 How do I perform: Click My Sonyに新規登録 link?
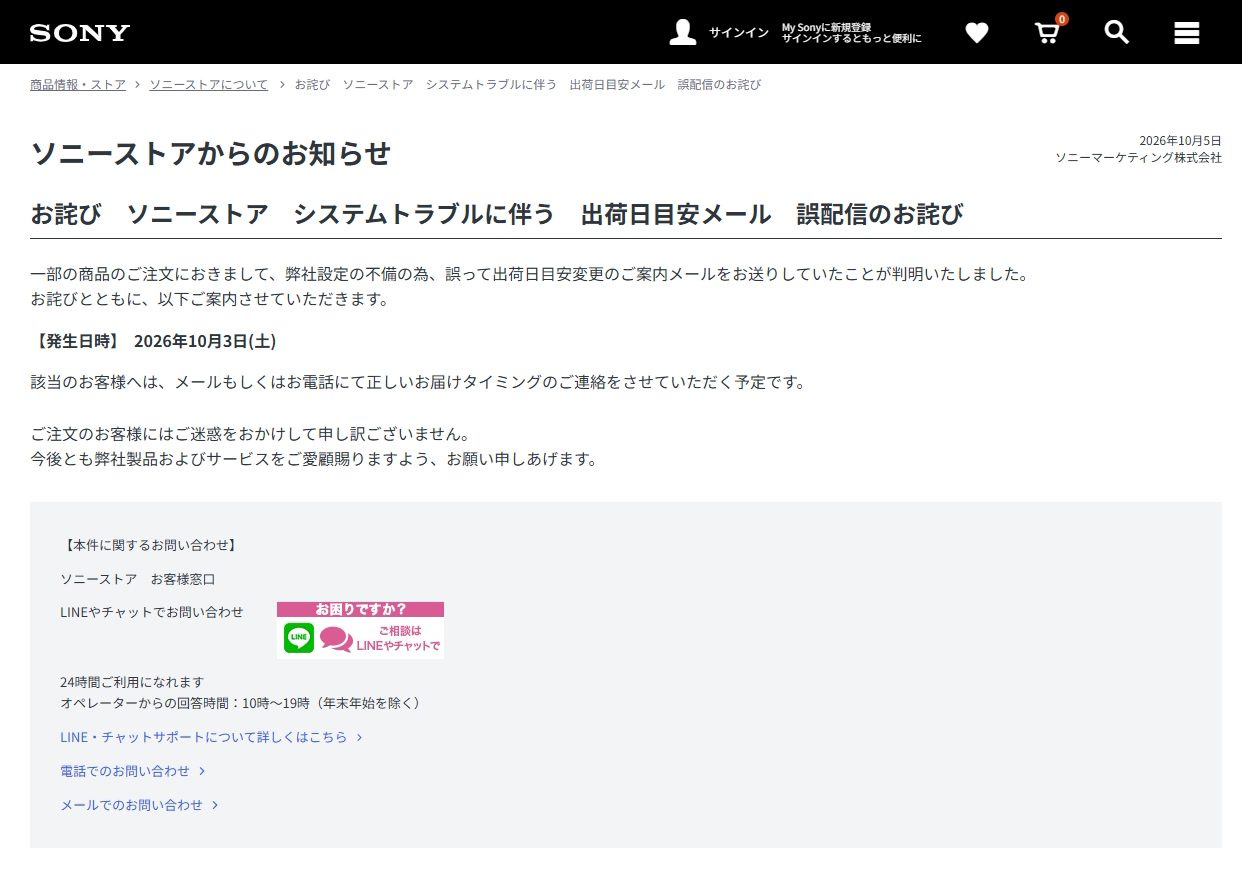[826, 27]
